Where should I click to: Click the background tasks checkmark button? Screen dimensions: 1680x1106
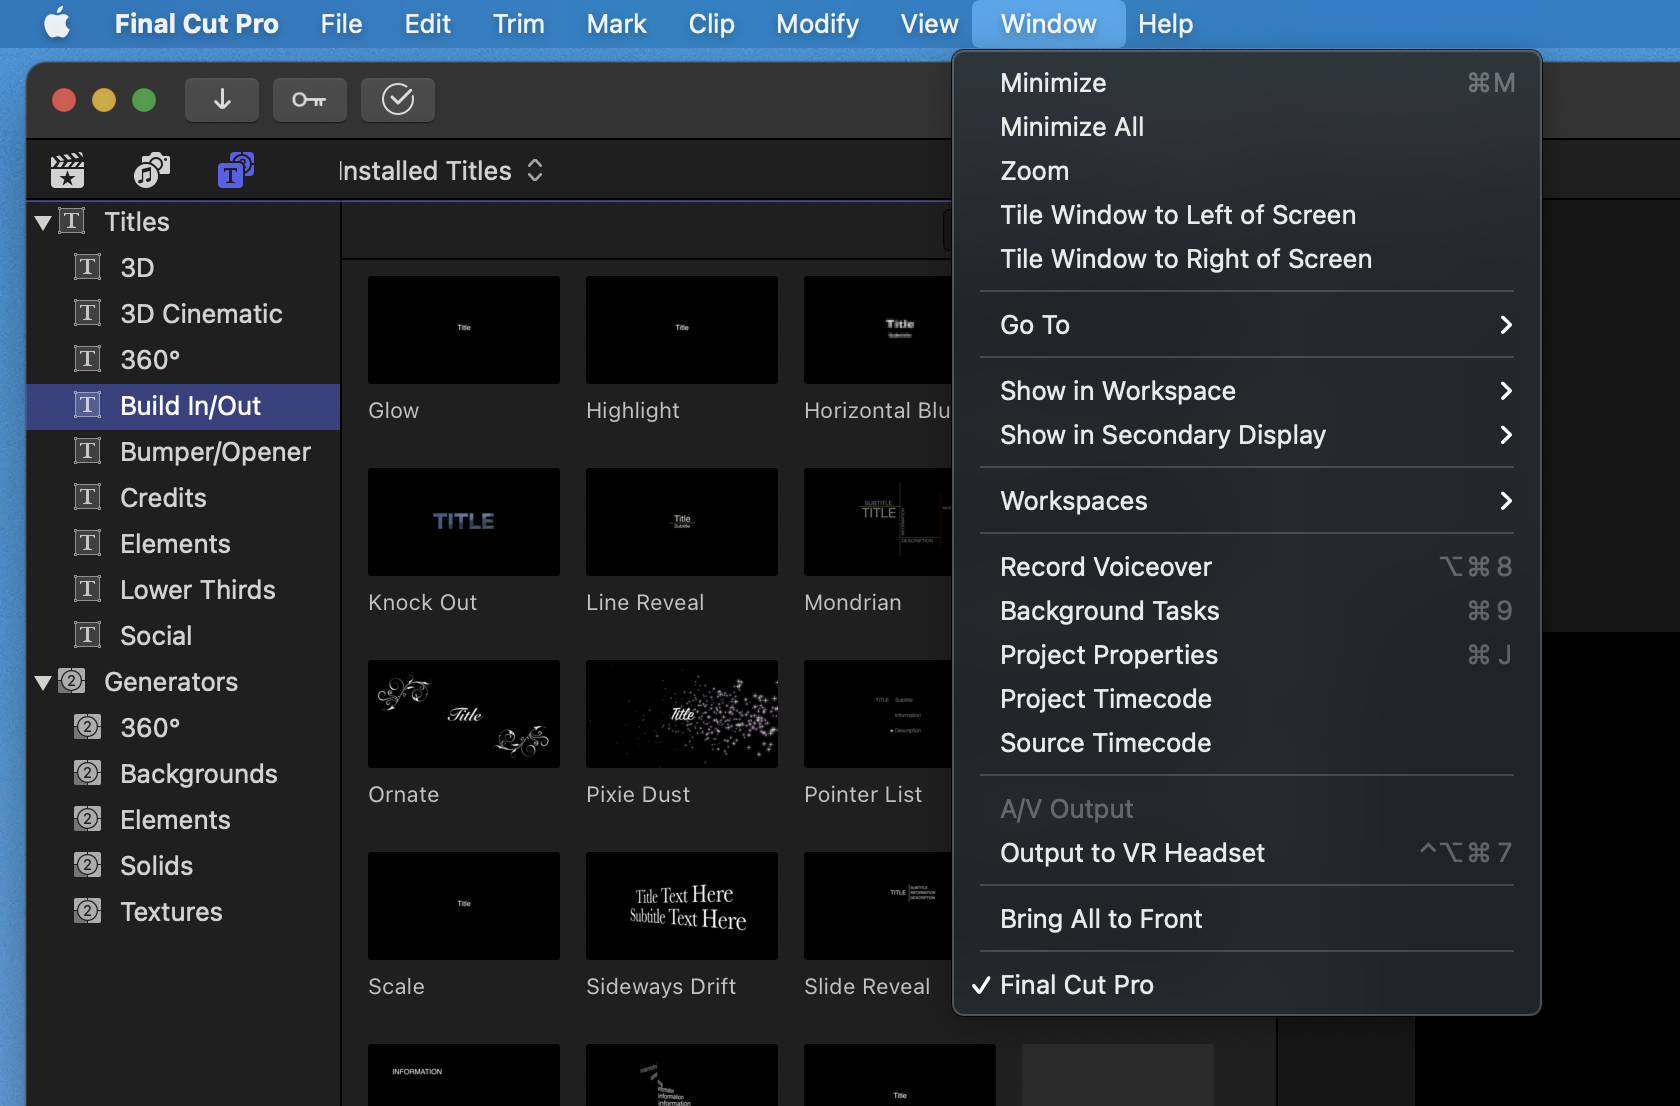(398, 99)
